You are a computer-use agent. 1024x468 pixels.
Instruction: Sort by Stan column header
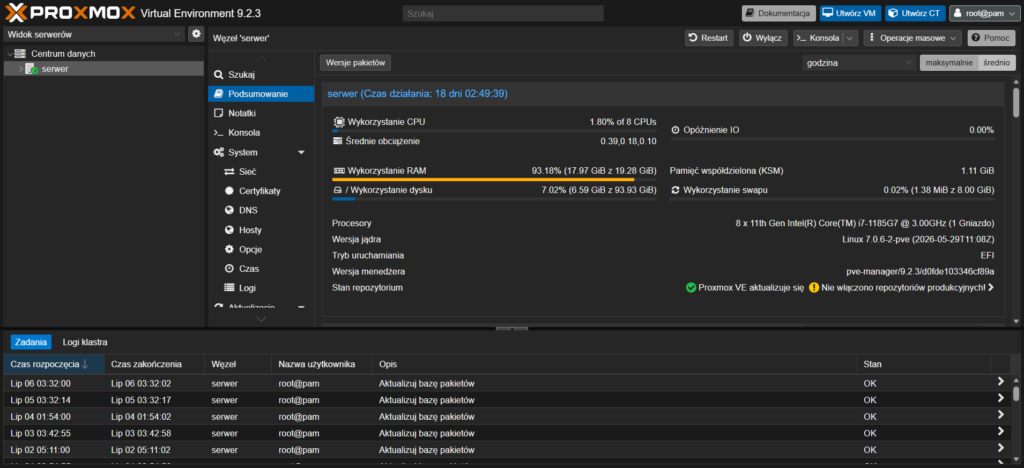[923, 364]
